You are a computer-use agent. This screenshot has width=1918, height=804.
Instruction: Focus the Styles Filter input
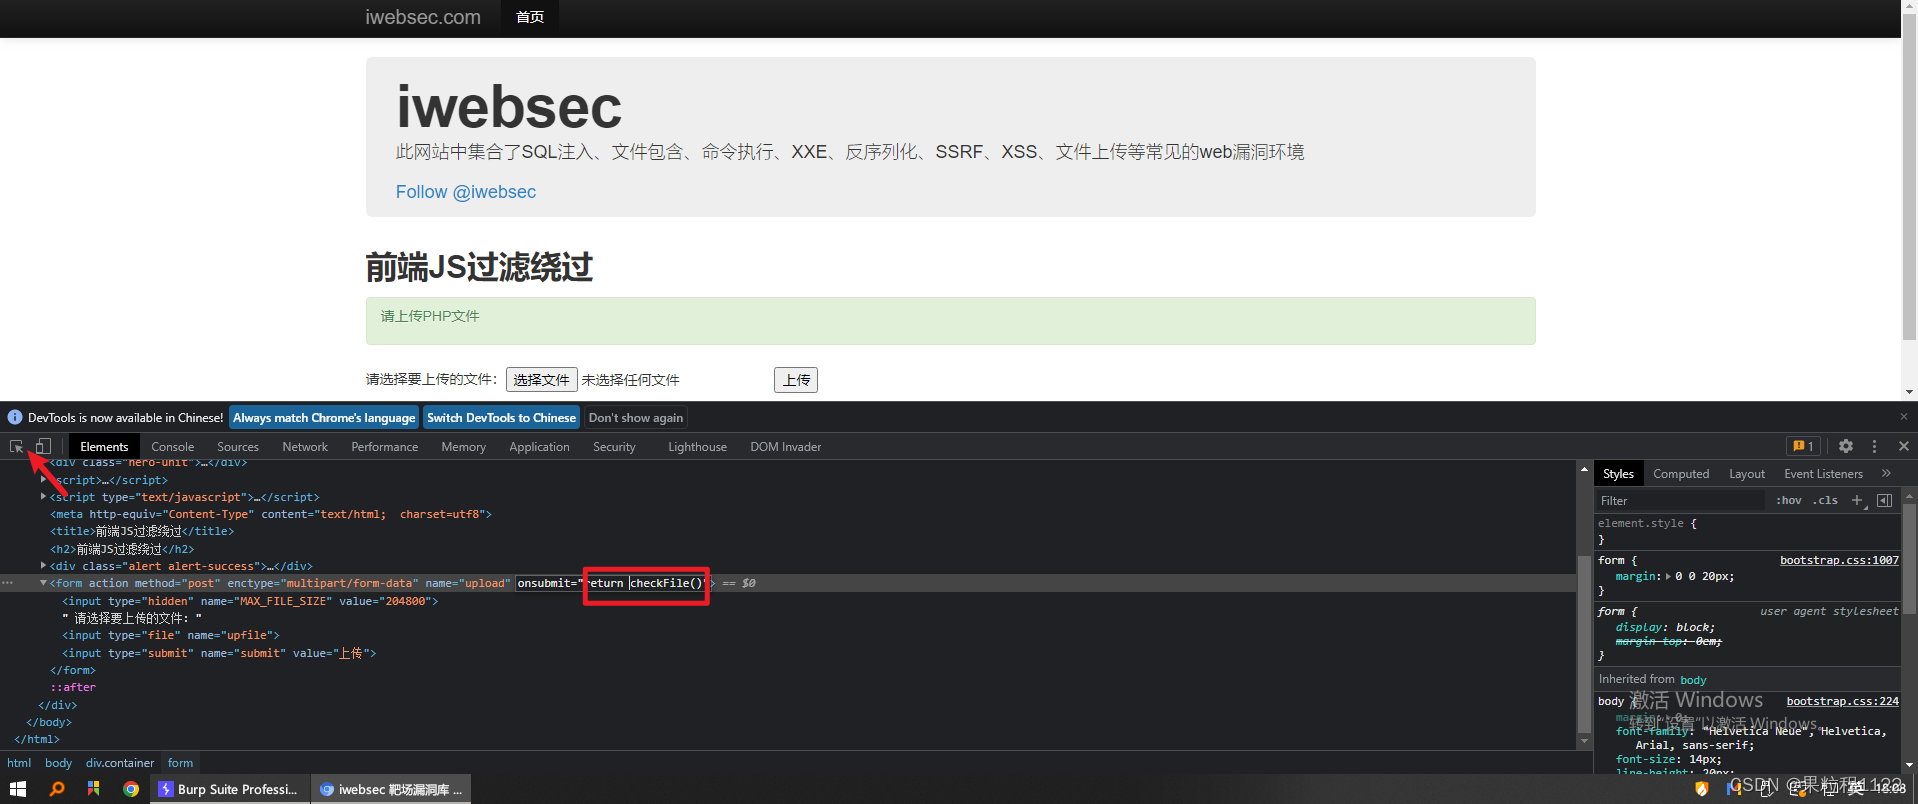click(1680, 500)
